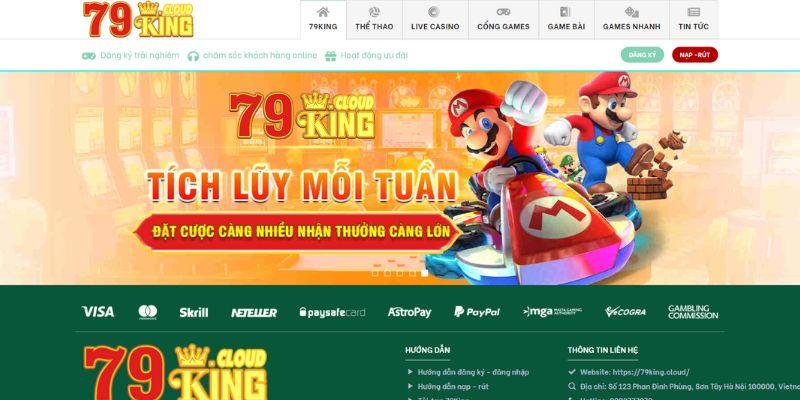This screenshot has height=400, width=800.
Task: Click the Gambling Commission logo
Action: [x=693, y=312]
